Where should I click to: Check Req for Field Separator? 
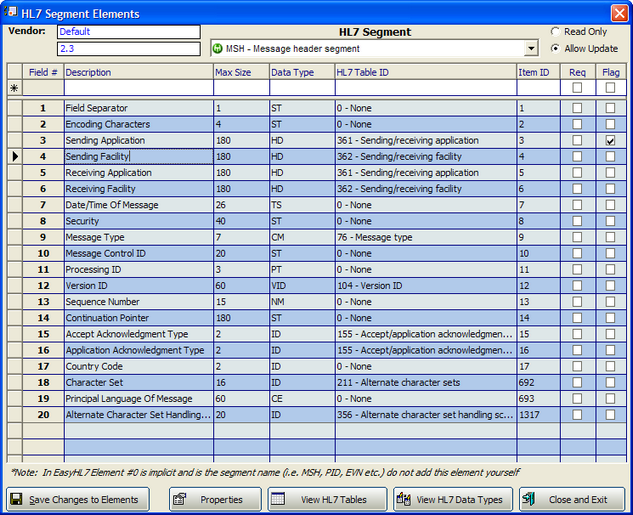577,108
